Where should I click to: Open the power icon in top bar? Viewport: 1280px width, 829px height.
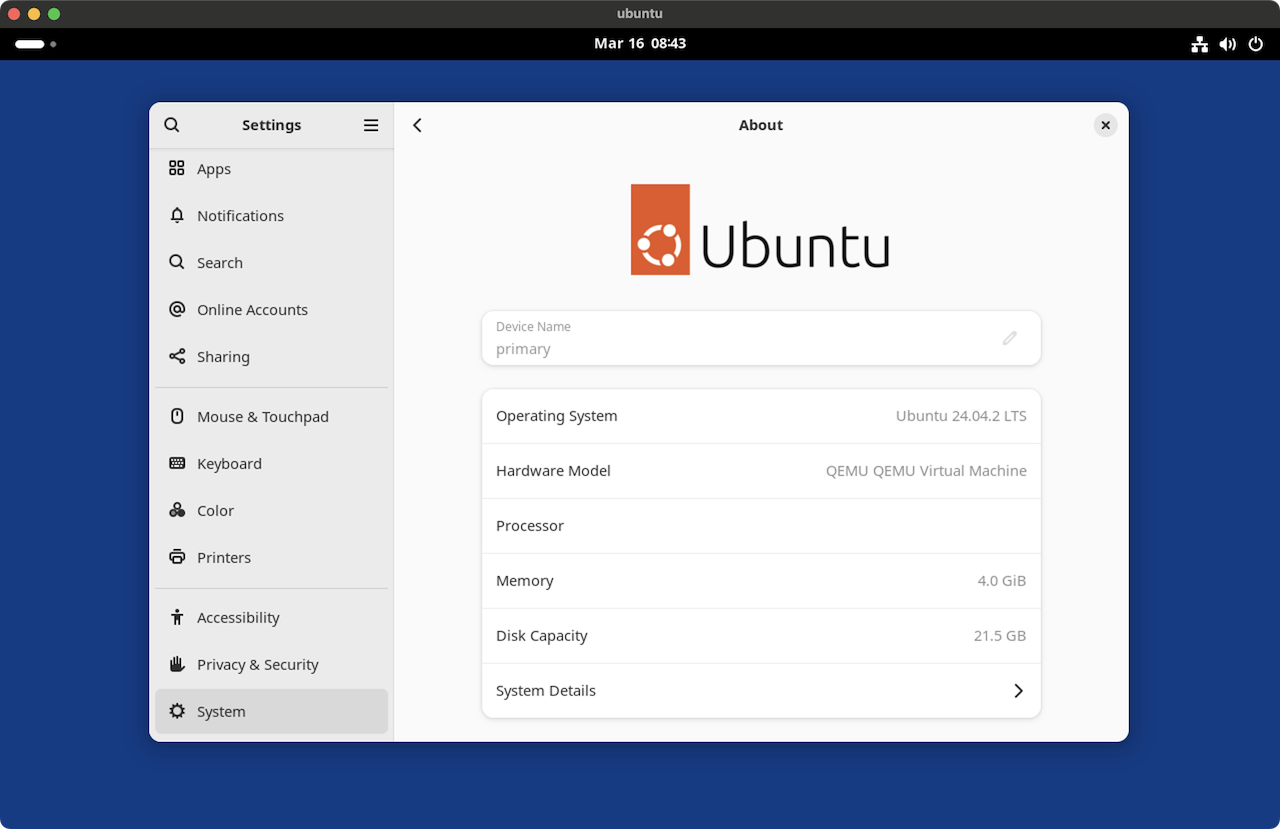[1256, 44]
